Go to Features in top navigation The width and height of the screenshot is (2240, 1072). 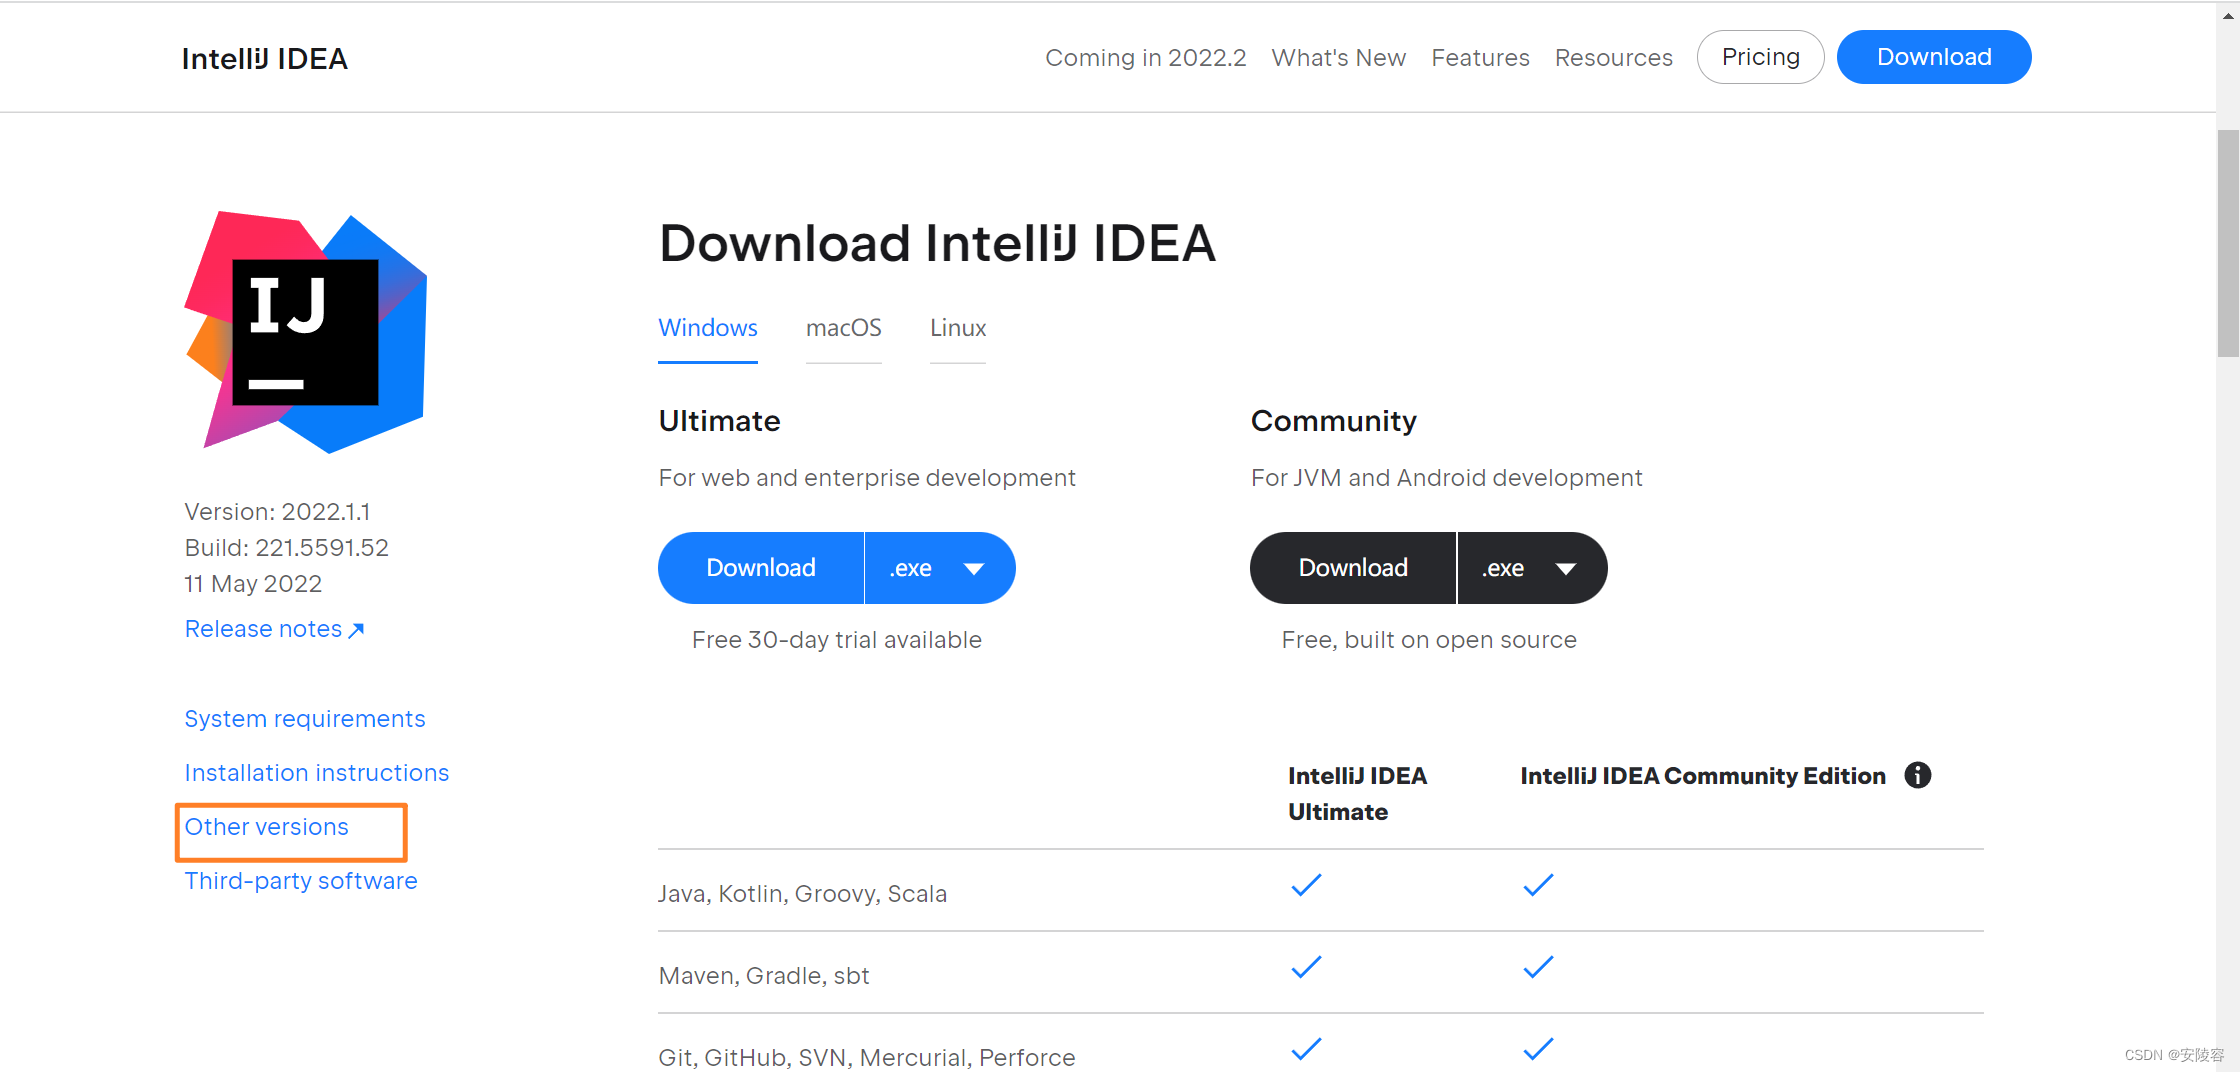(1480, 58)
